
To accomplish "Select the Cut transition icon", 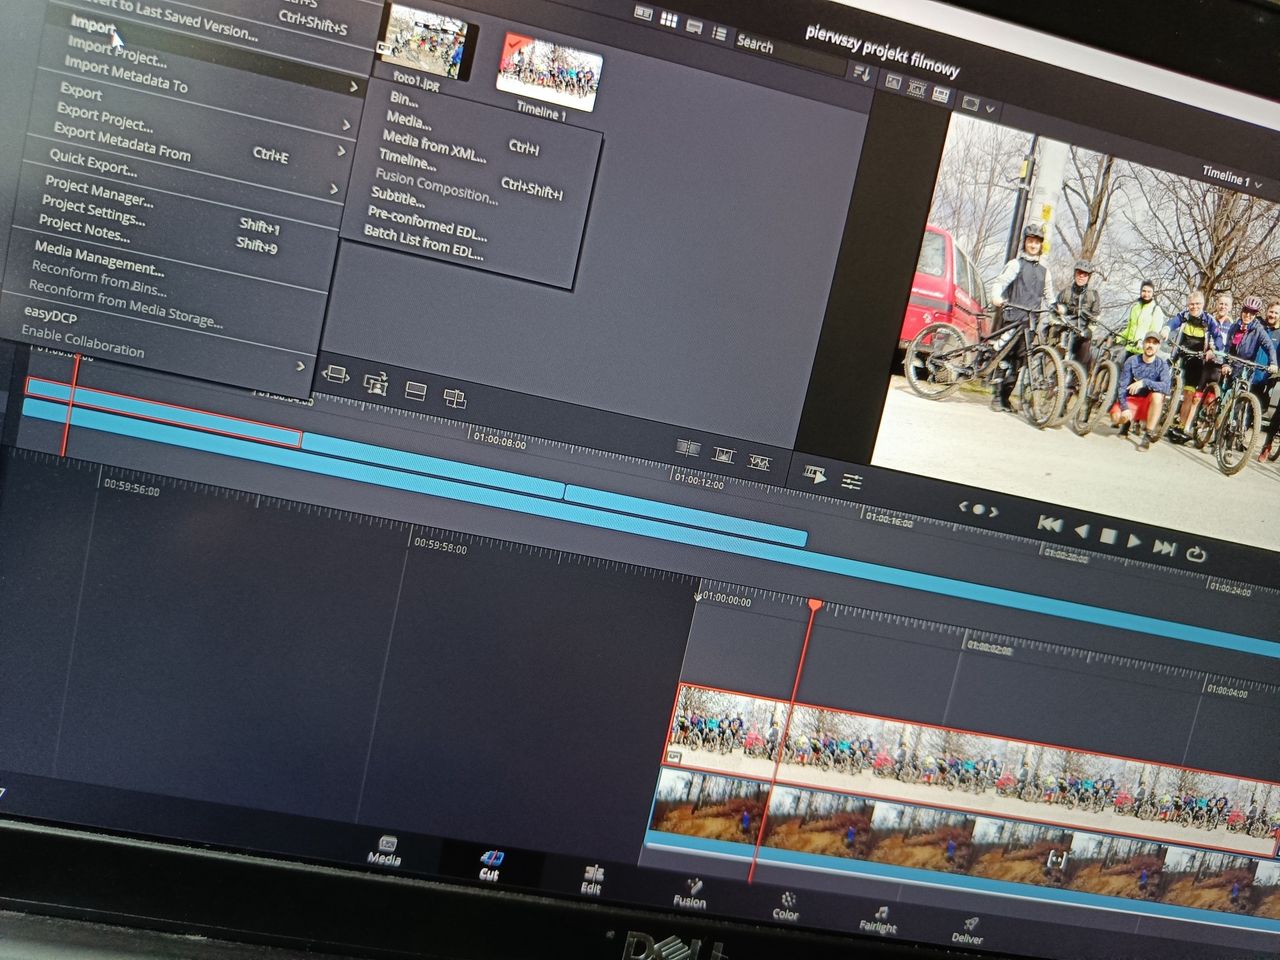I will pos(687,448).
